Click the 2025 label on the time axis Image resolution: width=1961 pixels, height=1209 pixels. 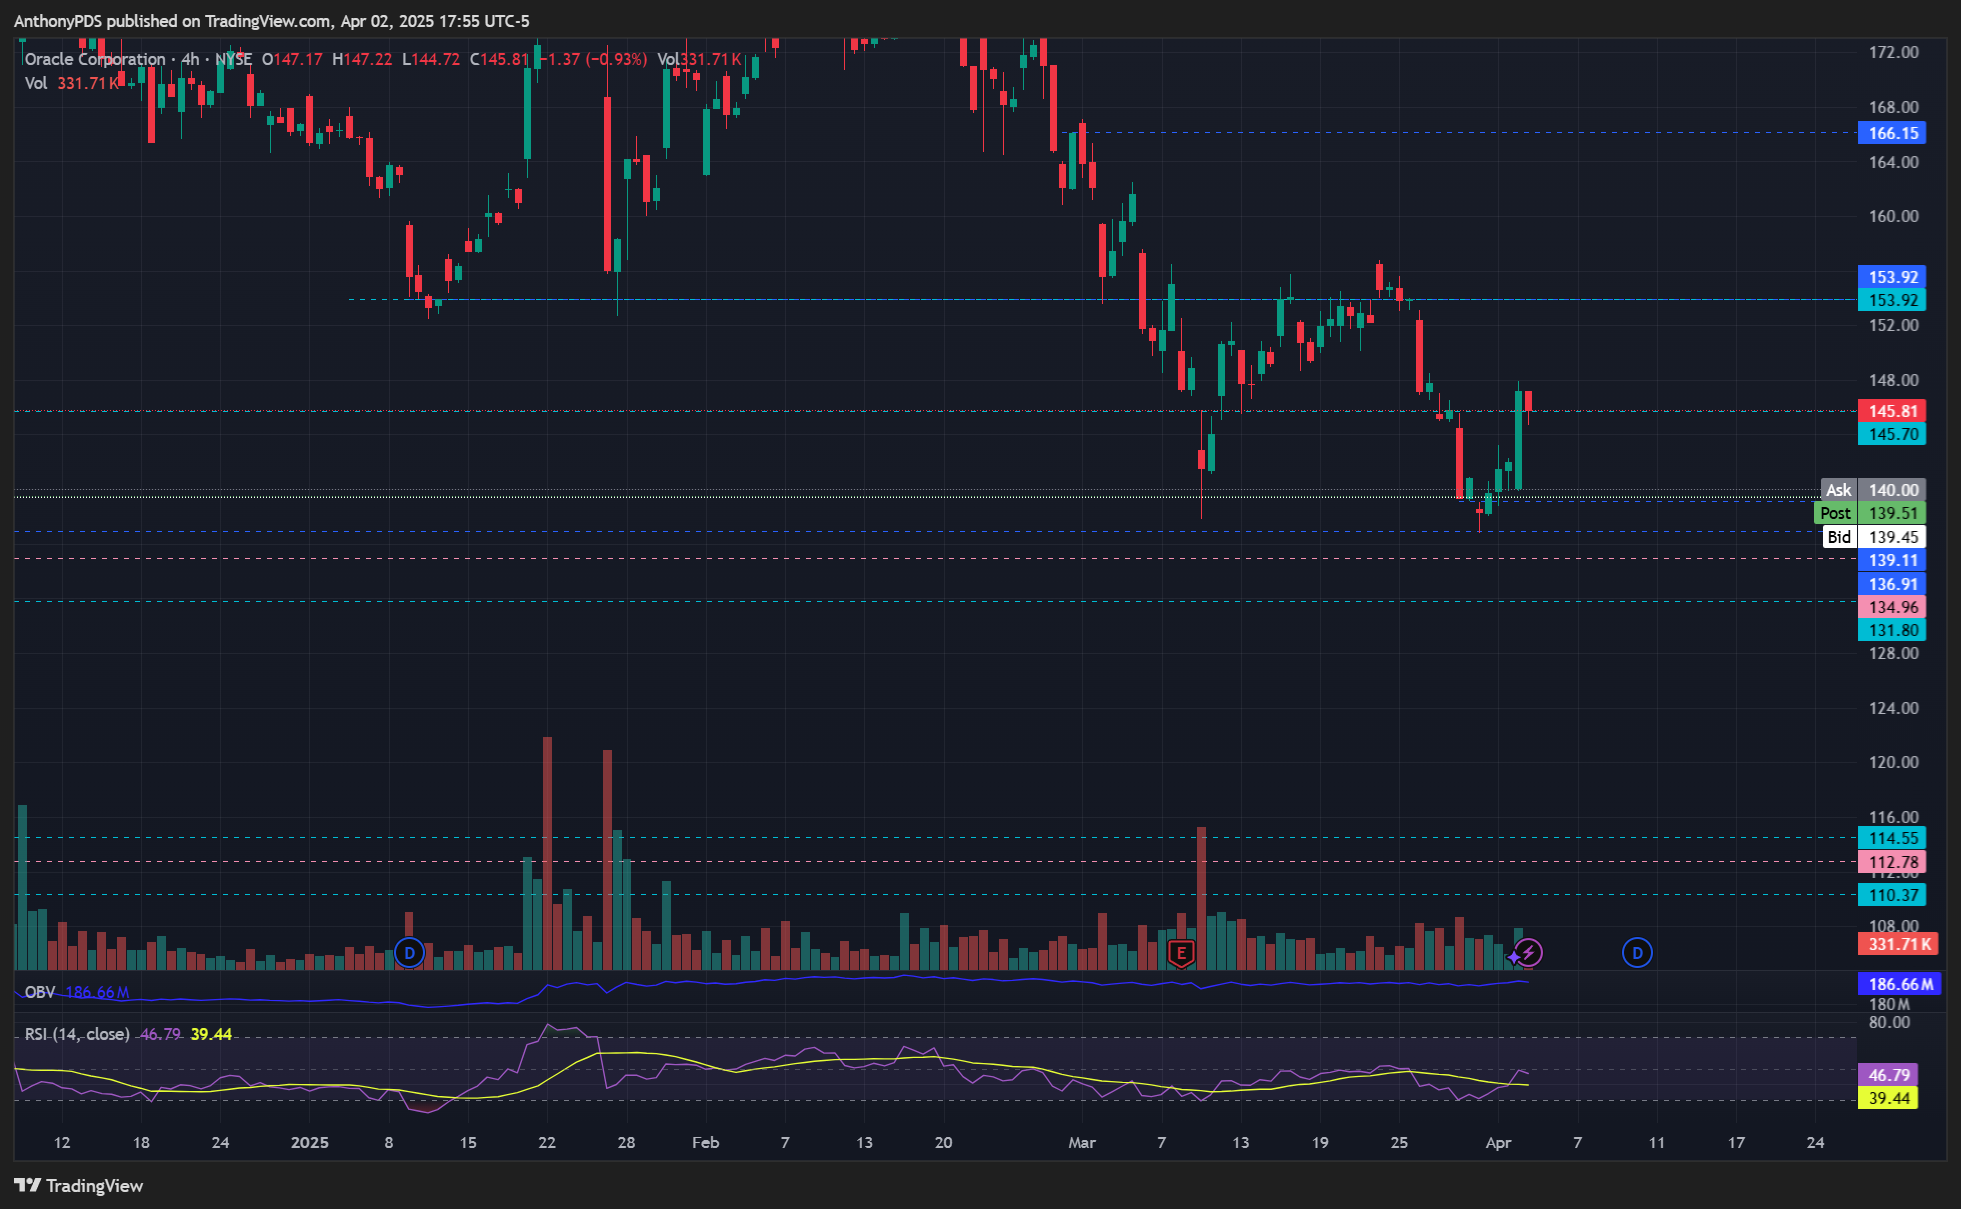pyautogui.click(x=309, y=1142)
